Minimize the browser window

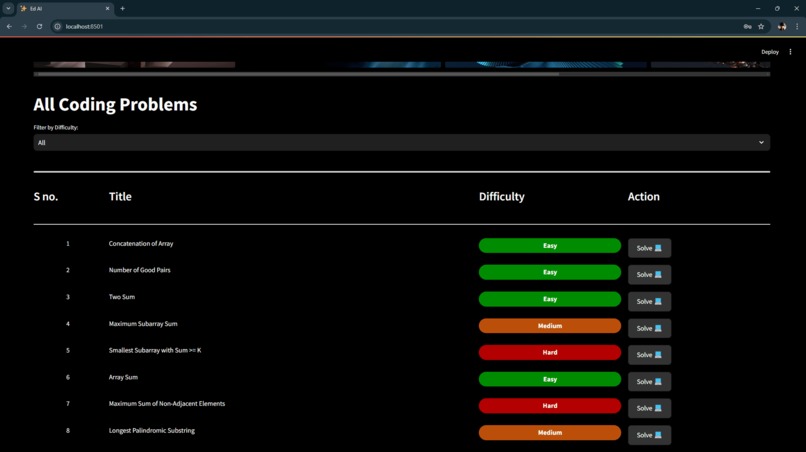coord(758,8)
